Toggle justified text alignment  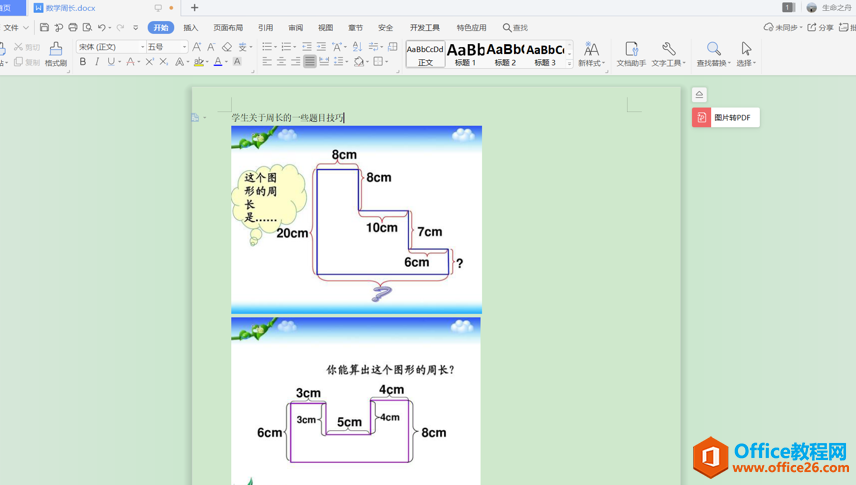(x=310, y=62)
